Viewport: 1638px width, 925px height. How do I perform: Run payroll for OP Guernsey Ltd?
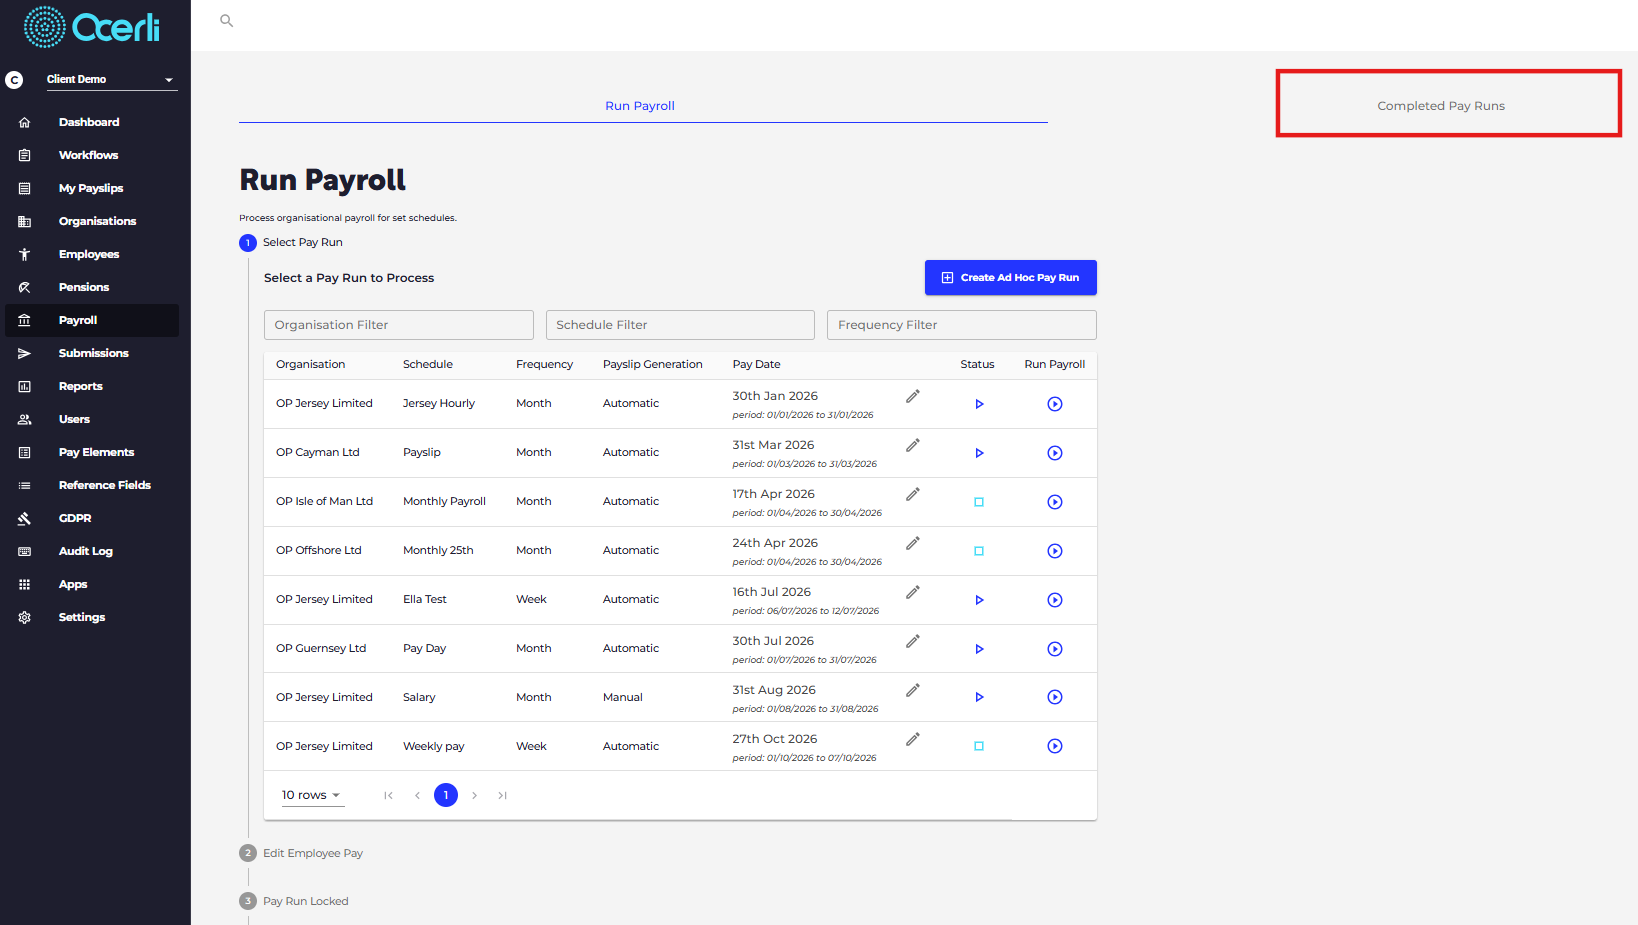1055,649
